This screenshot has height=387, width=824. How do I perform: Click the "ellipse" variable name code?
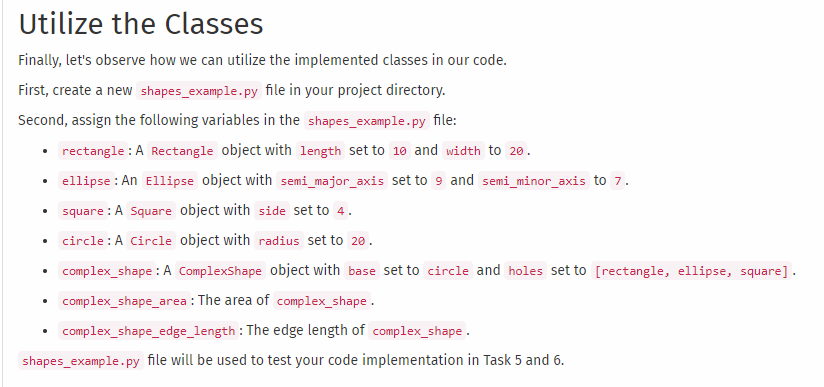click(86, 181)
